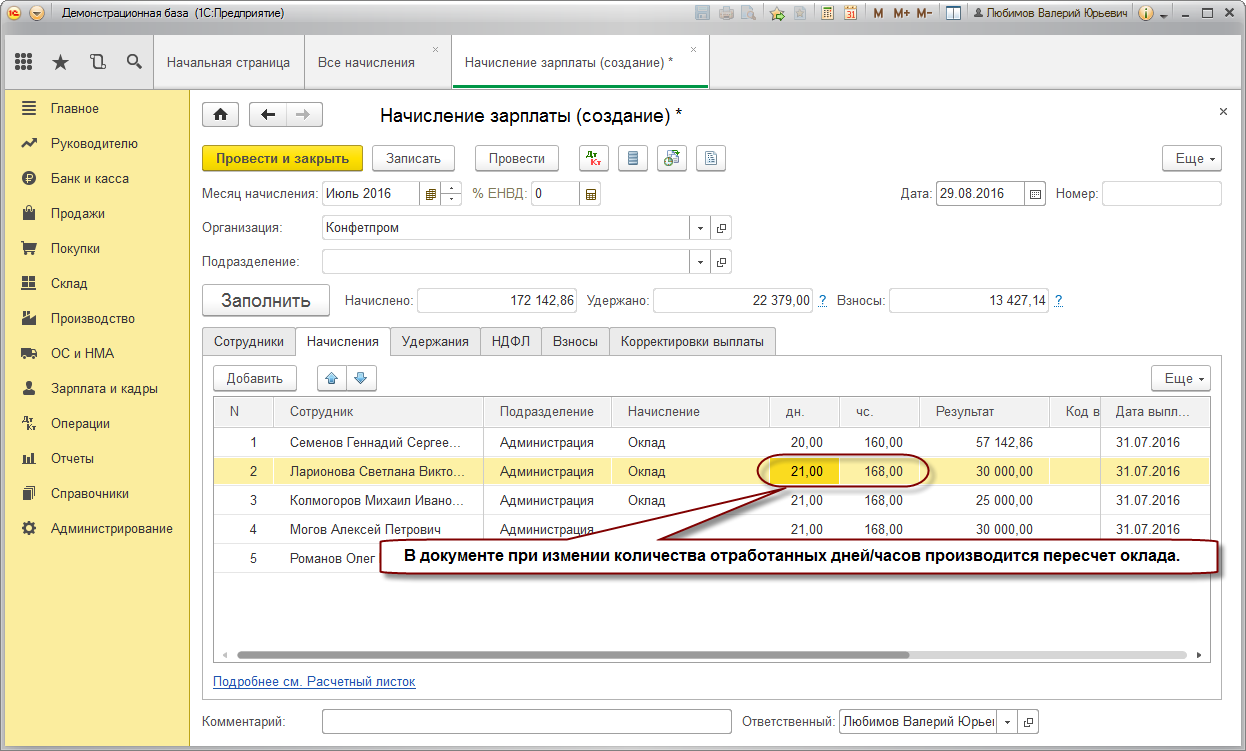The image size is (1246, 751).
Task: Open calendar picker for Дата field
Action: tap(1036, 194)
